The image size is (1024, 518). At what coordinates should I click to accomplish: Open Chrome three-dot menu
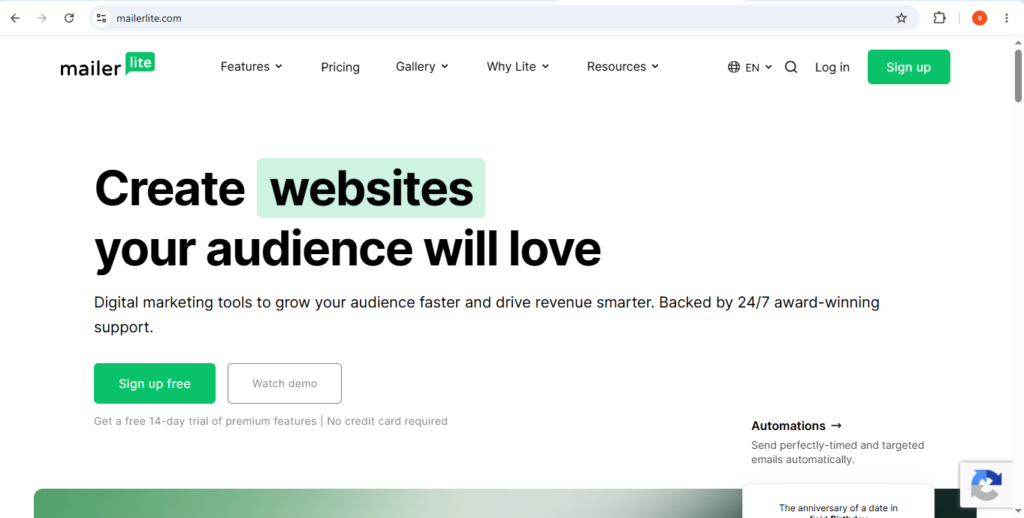(x=1006, y=18)
